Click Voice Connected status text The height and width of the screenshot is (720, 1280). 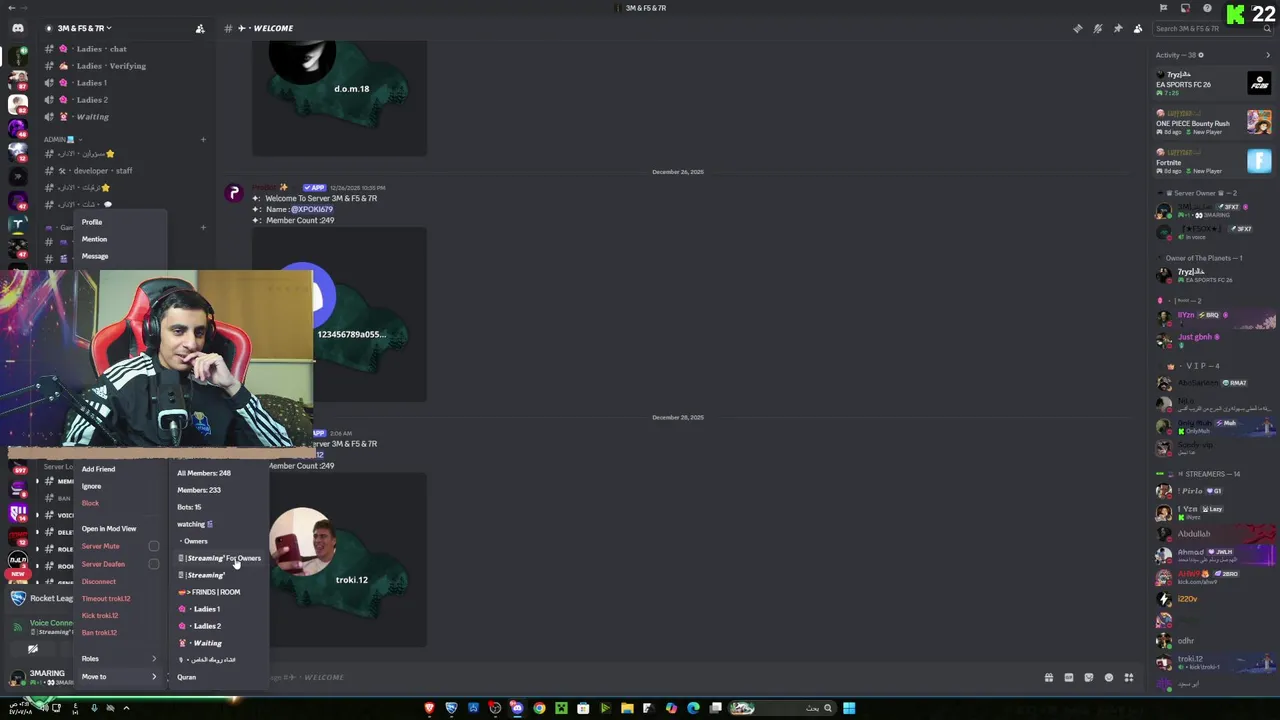tap(51, 623)
